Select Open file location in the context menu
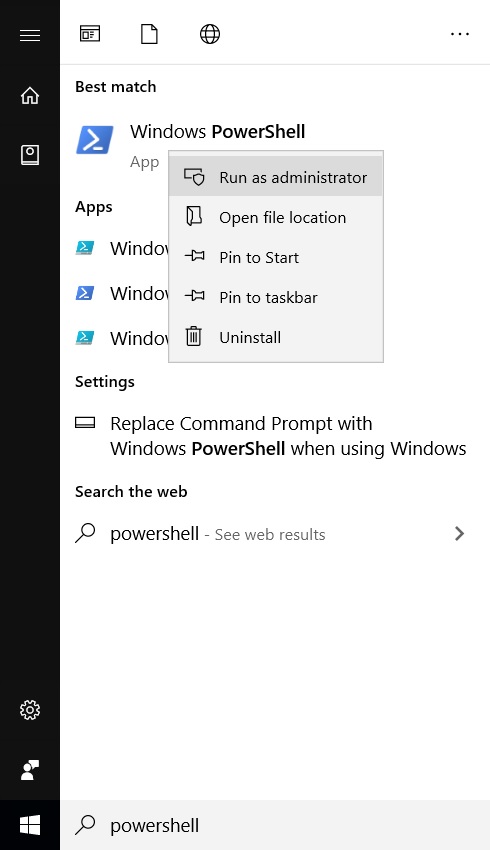The width and height of the screenshot is (490, 850). pyautogui.click(x=276, y=217)
